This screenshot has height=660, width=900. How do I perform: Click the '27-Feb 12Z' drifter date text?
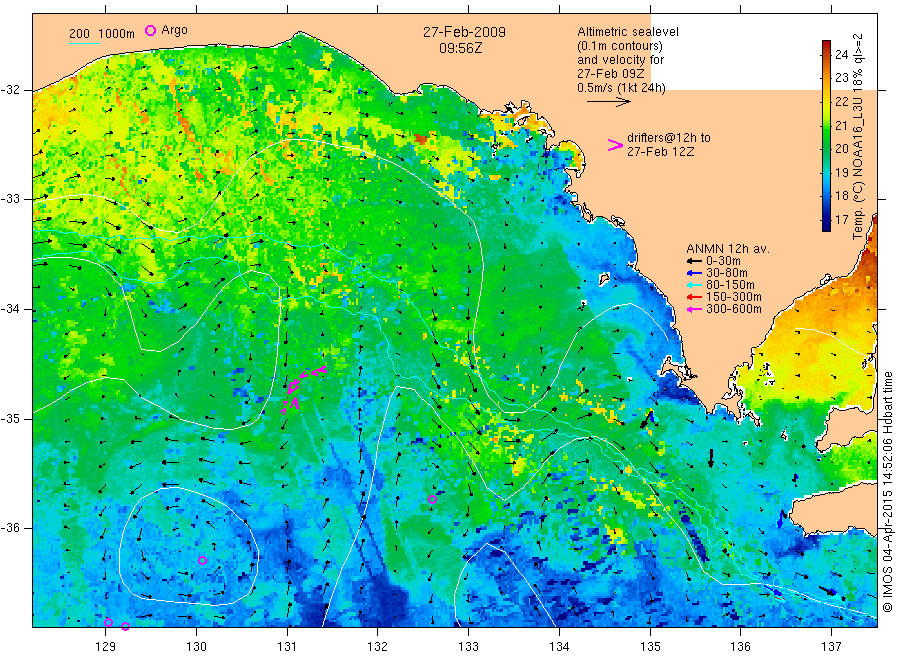tap(660, 152)
